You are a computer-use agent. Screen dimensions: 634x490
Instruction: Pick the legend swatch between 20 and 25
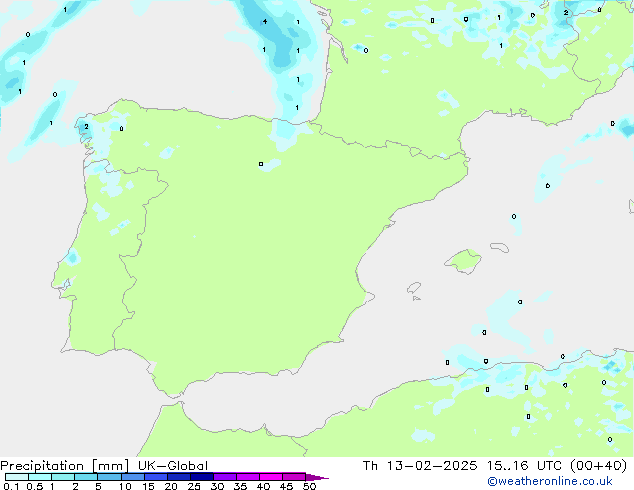click(179, 477)
